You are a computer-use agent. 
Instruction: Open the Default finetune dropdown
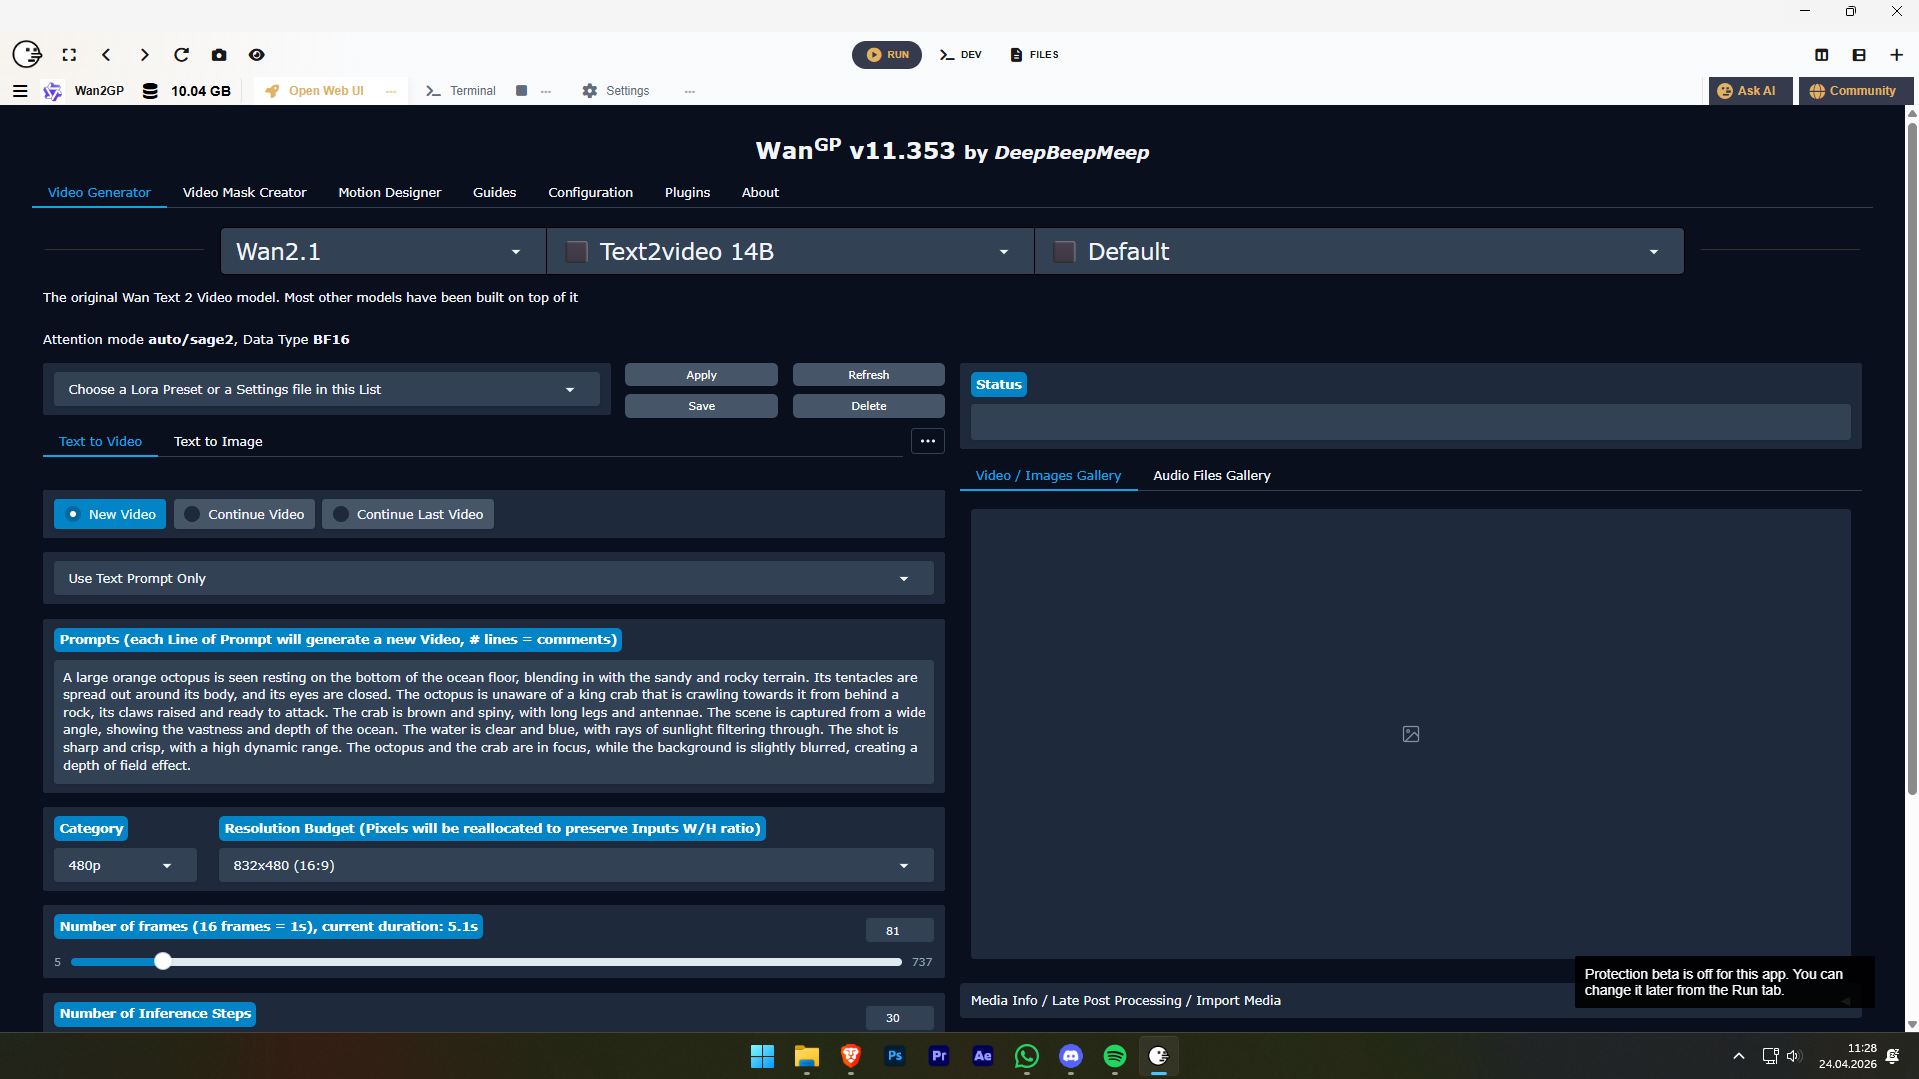pyautogui.click(x=1359, y=251)
